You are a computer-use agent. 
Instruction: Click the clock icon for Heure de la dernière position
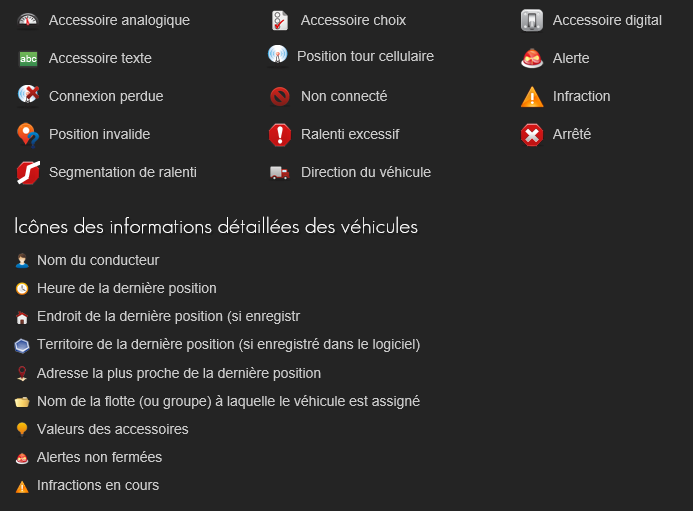[x=22, y=289]
